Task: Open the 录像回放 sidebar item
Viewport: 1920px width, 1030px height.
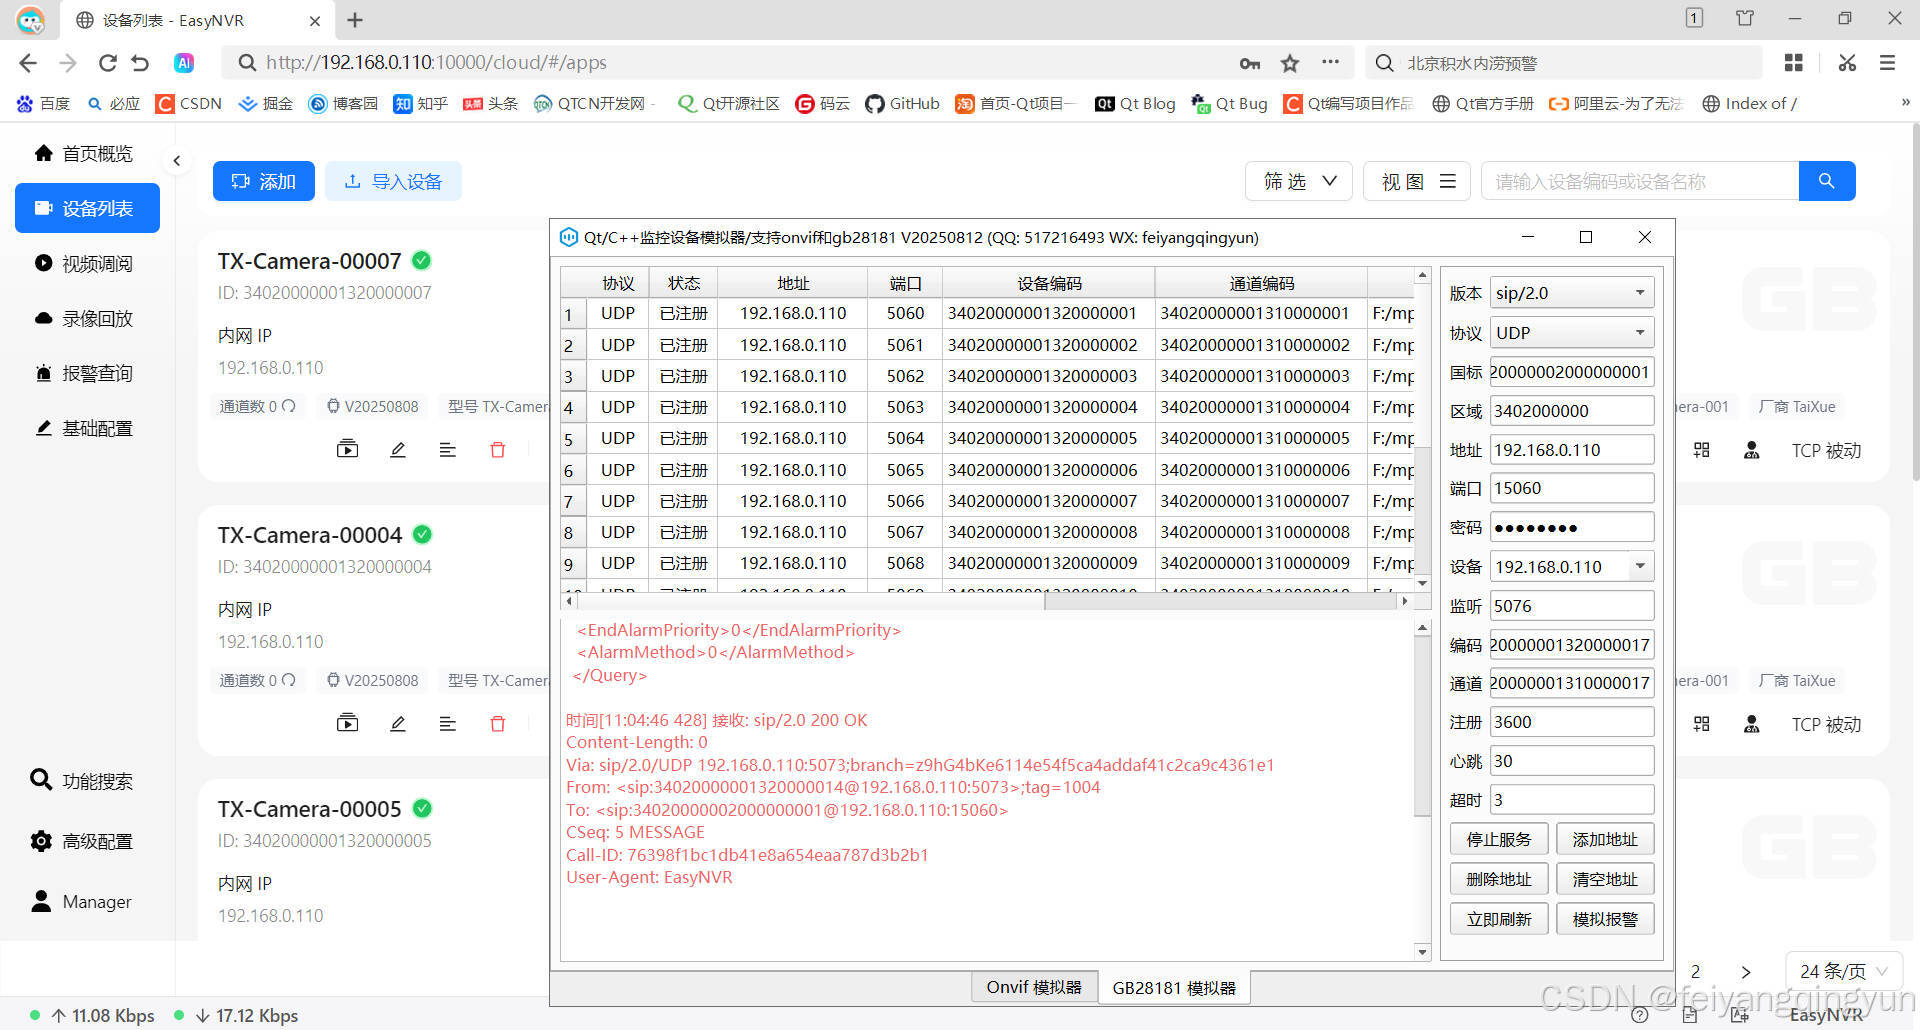Action: pyautogui.click(x=85, y=318)
